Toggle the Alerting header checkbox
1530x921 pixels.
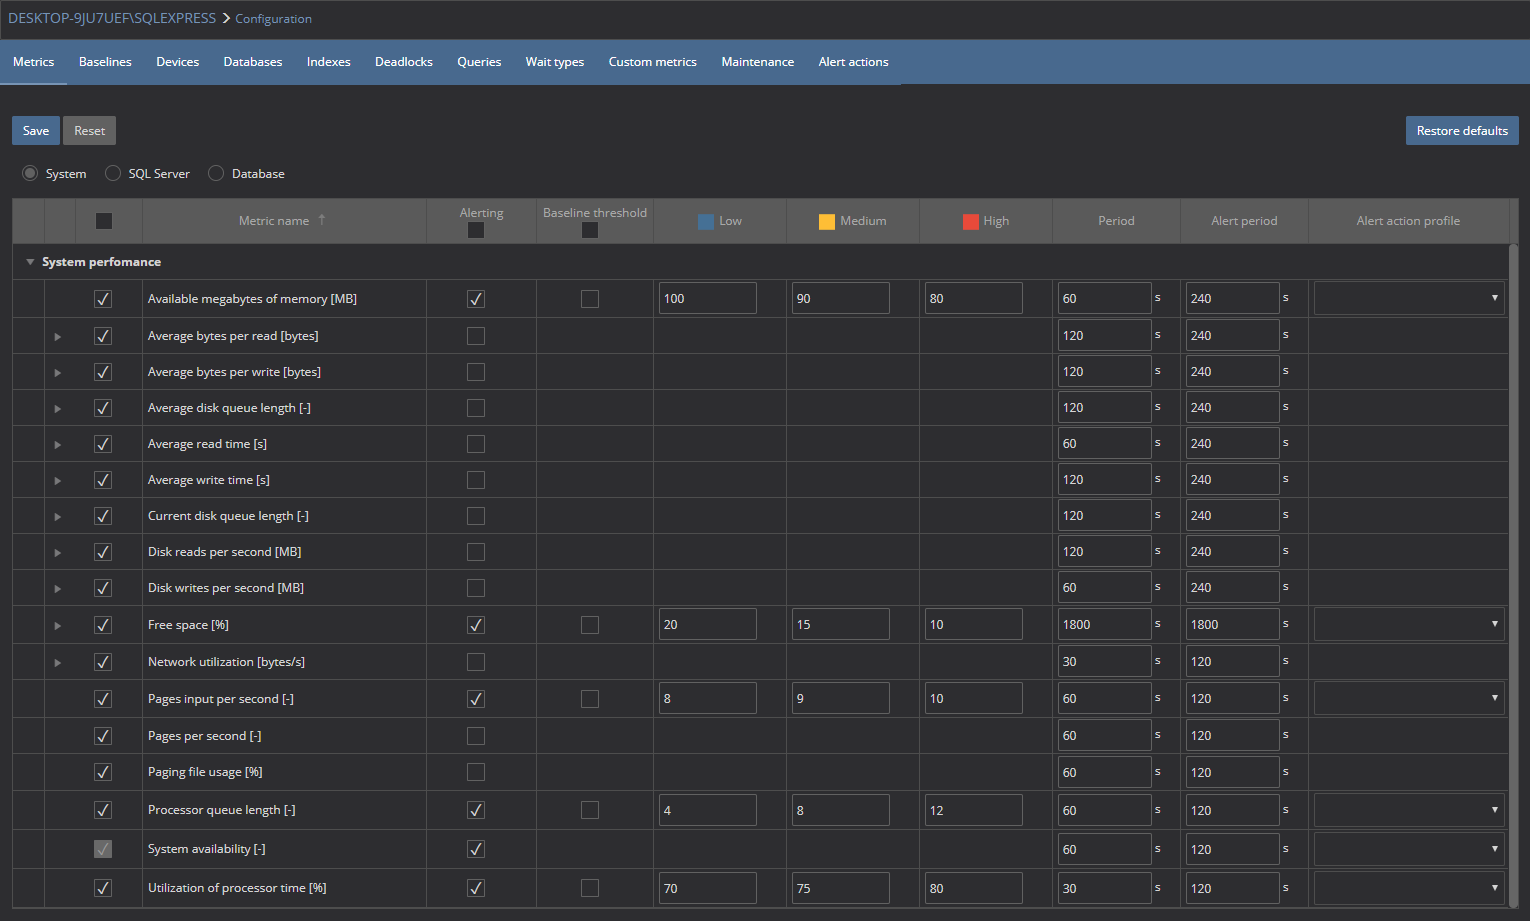pos(476,230)
